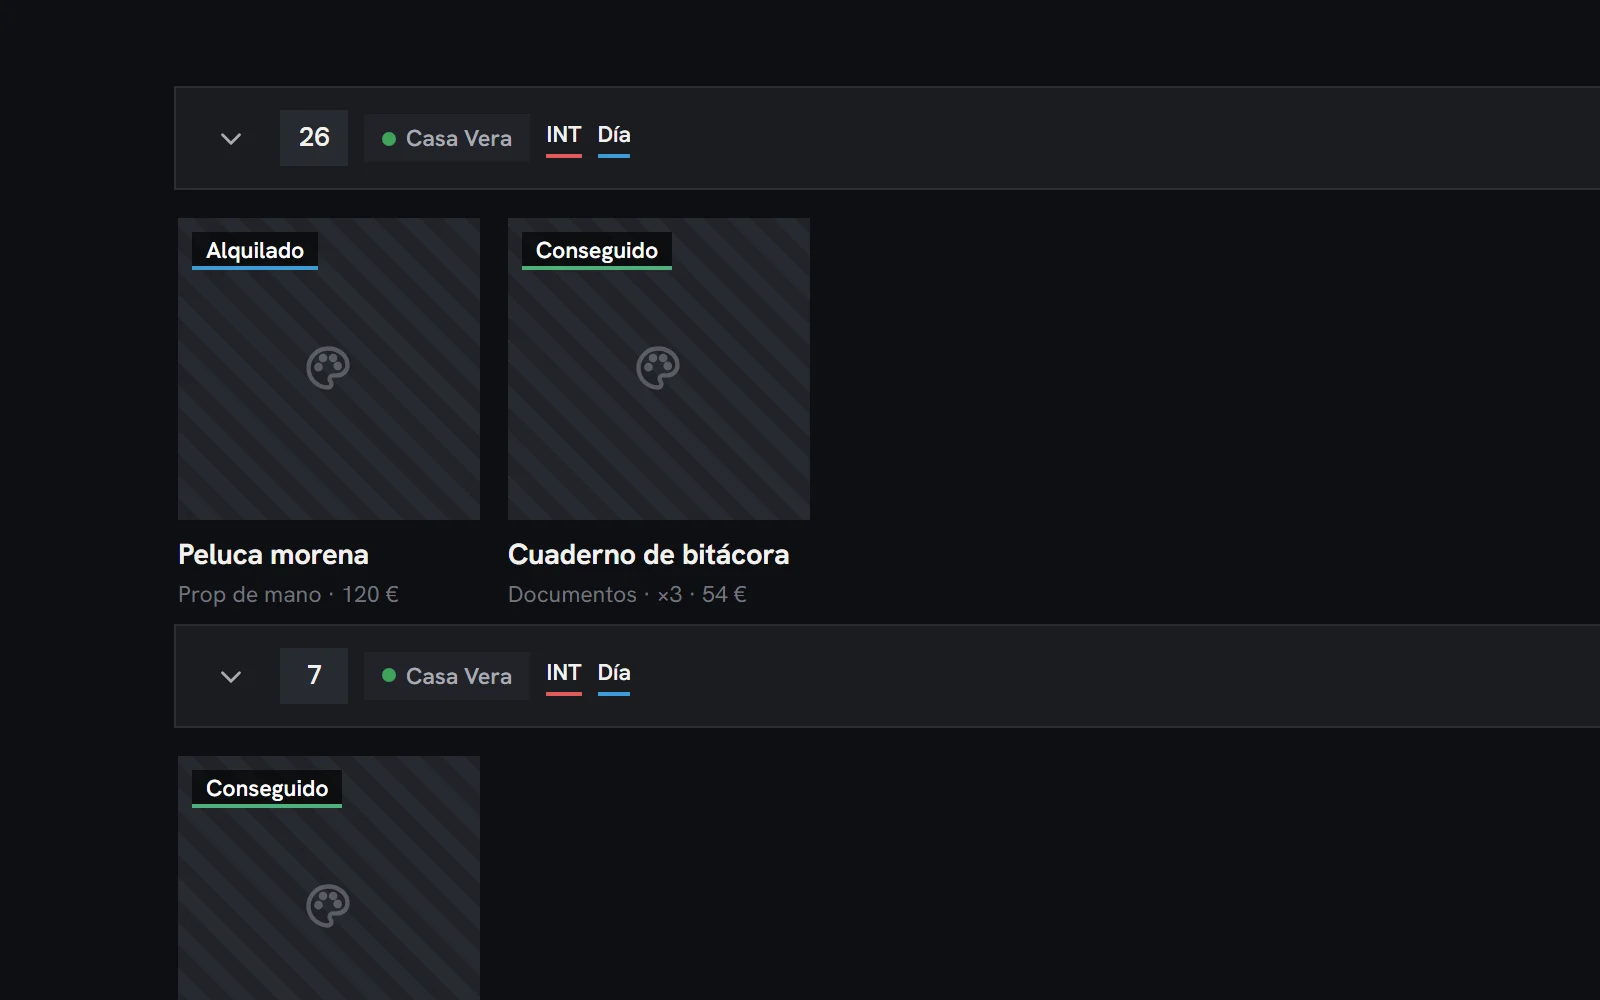Click Conseguido badge on Cuaderno de bitácora
Screen dimensions: 1600x1000
coord(597,251)
